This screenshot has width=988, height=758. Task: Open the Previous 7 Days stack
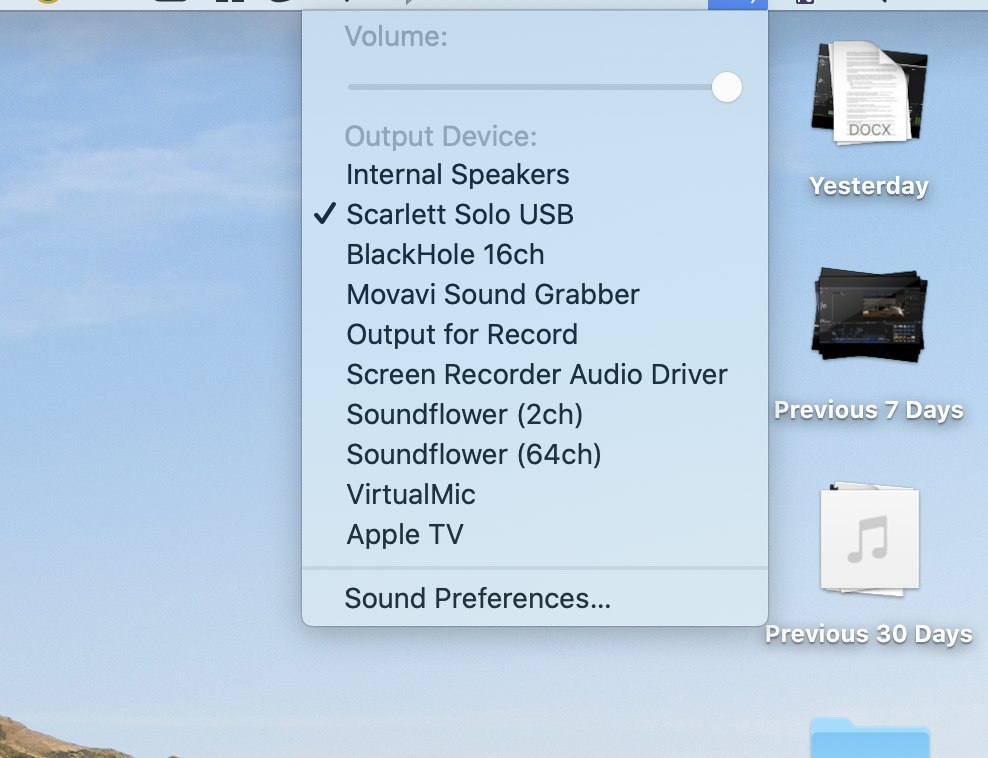[x=869, y=314]
